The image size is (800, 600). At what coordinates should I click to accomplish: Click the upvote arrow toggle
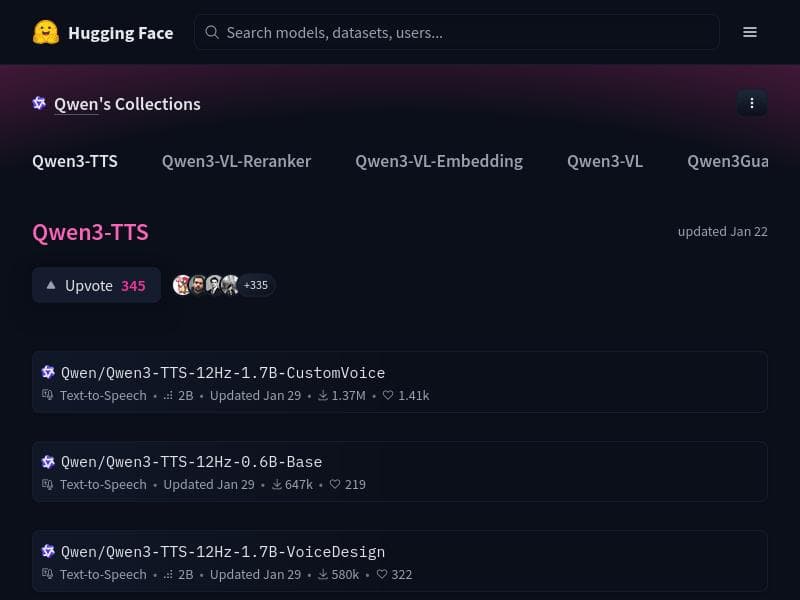(51, 285)
